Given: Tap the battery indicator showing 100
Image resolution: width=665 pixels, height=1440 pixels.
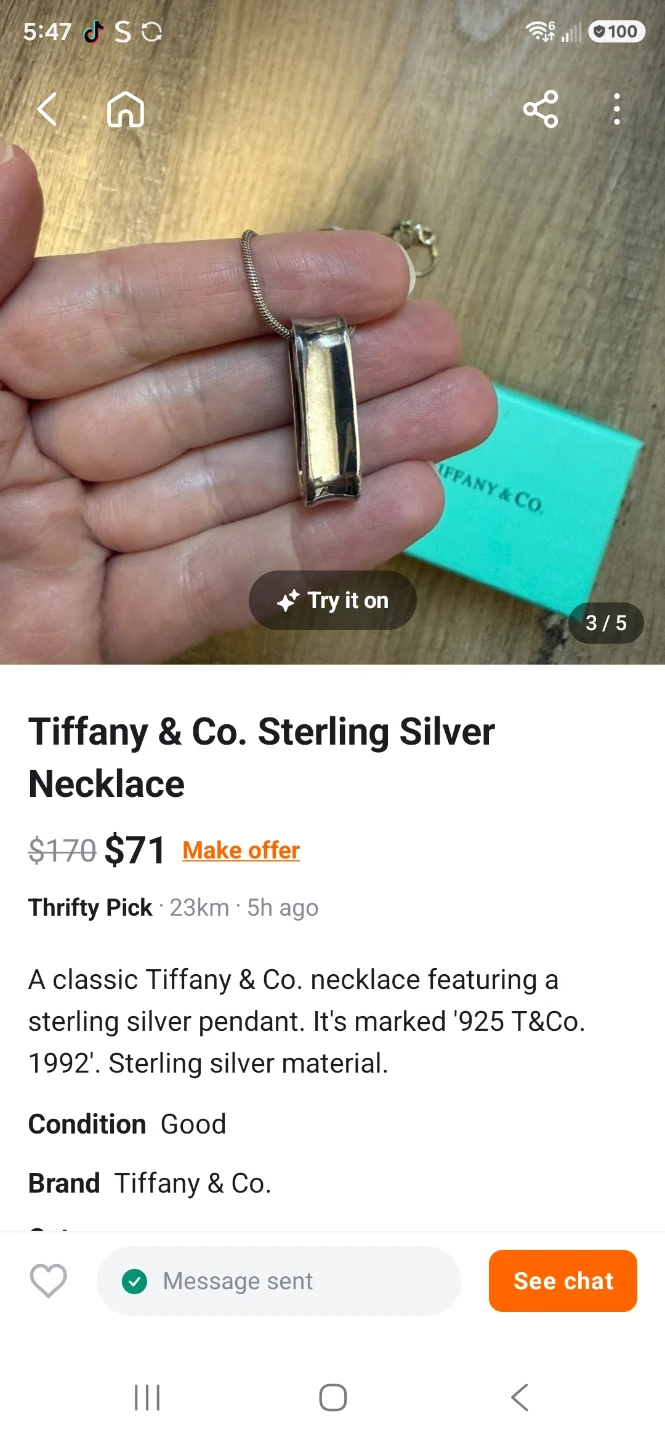Looking at the screenshot, I should (616, 32).
